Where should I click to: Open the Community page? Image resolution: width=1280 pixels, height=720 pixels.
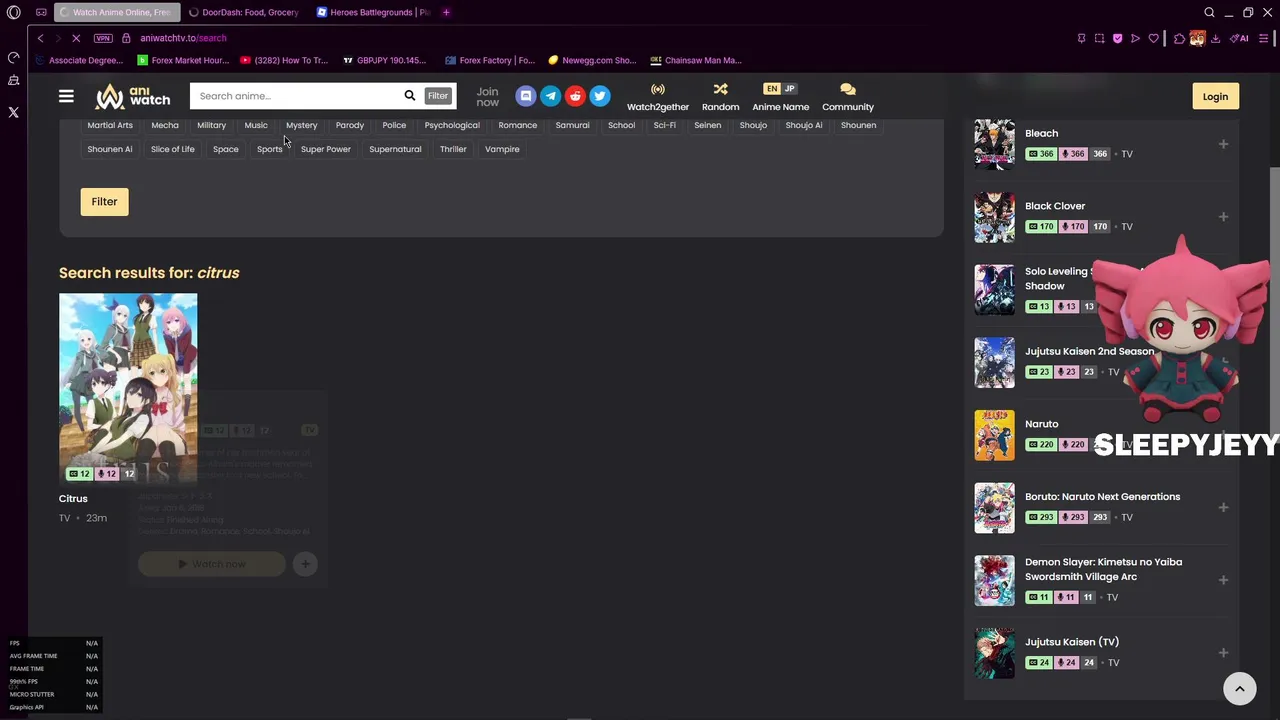coord(848,97)
